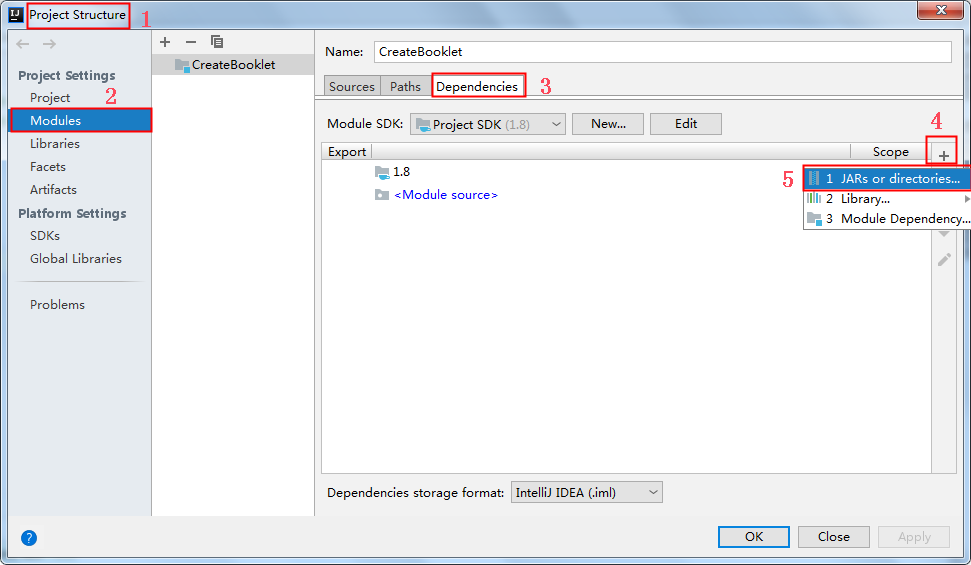
Task: Click the forward navigation arrow
Action: point(50,44)
